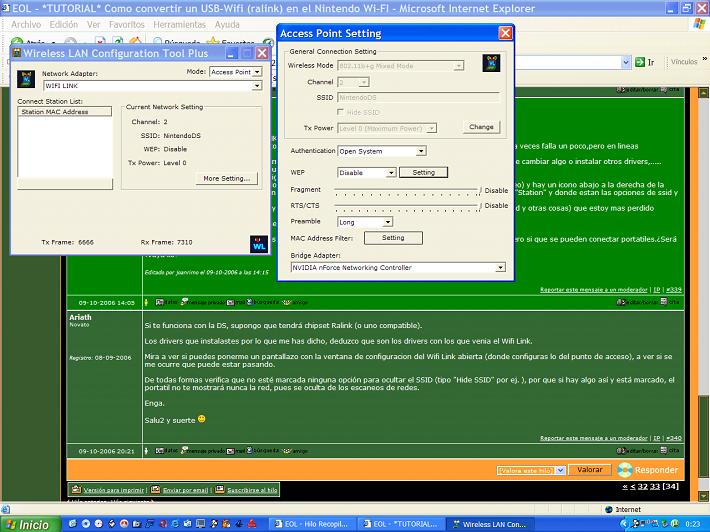The height and width of the screenshot is (532, 710).
Task: Click mensaje privado icon in 14:05 post row
Action: click(x=203, y=302)
